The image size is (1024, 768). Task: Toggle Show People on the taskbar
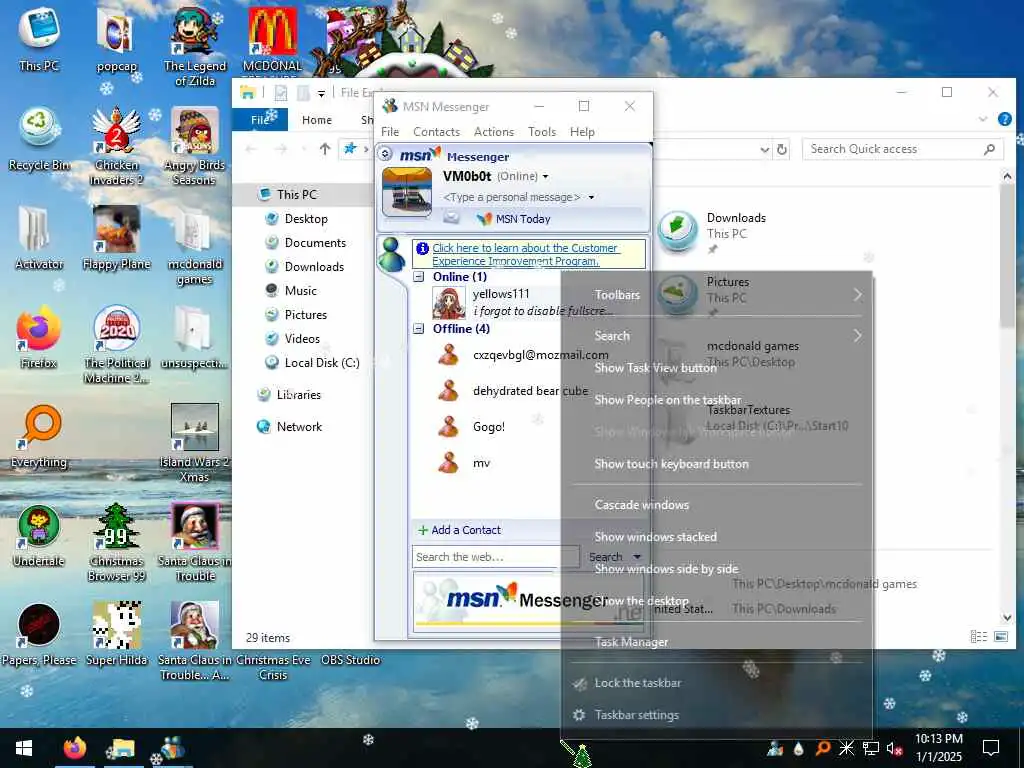(716, 400)
